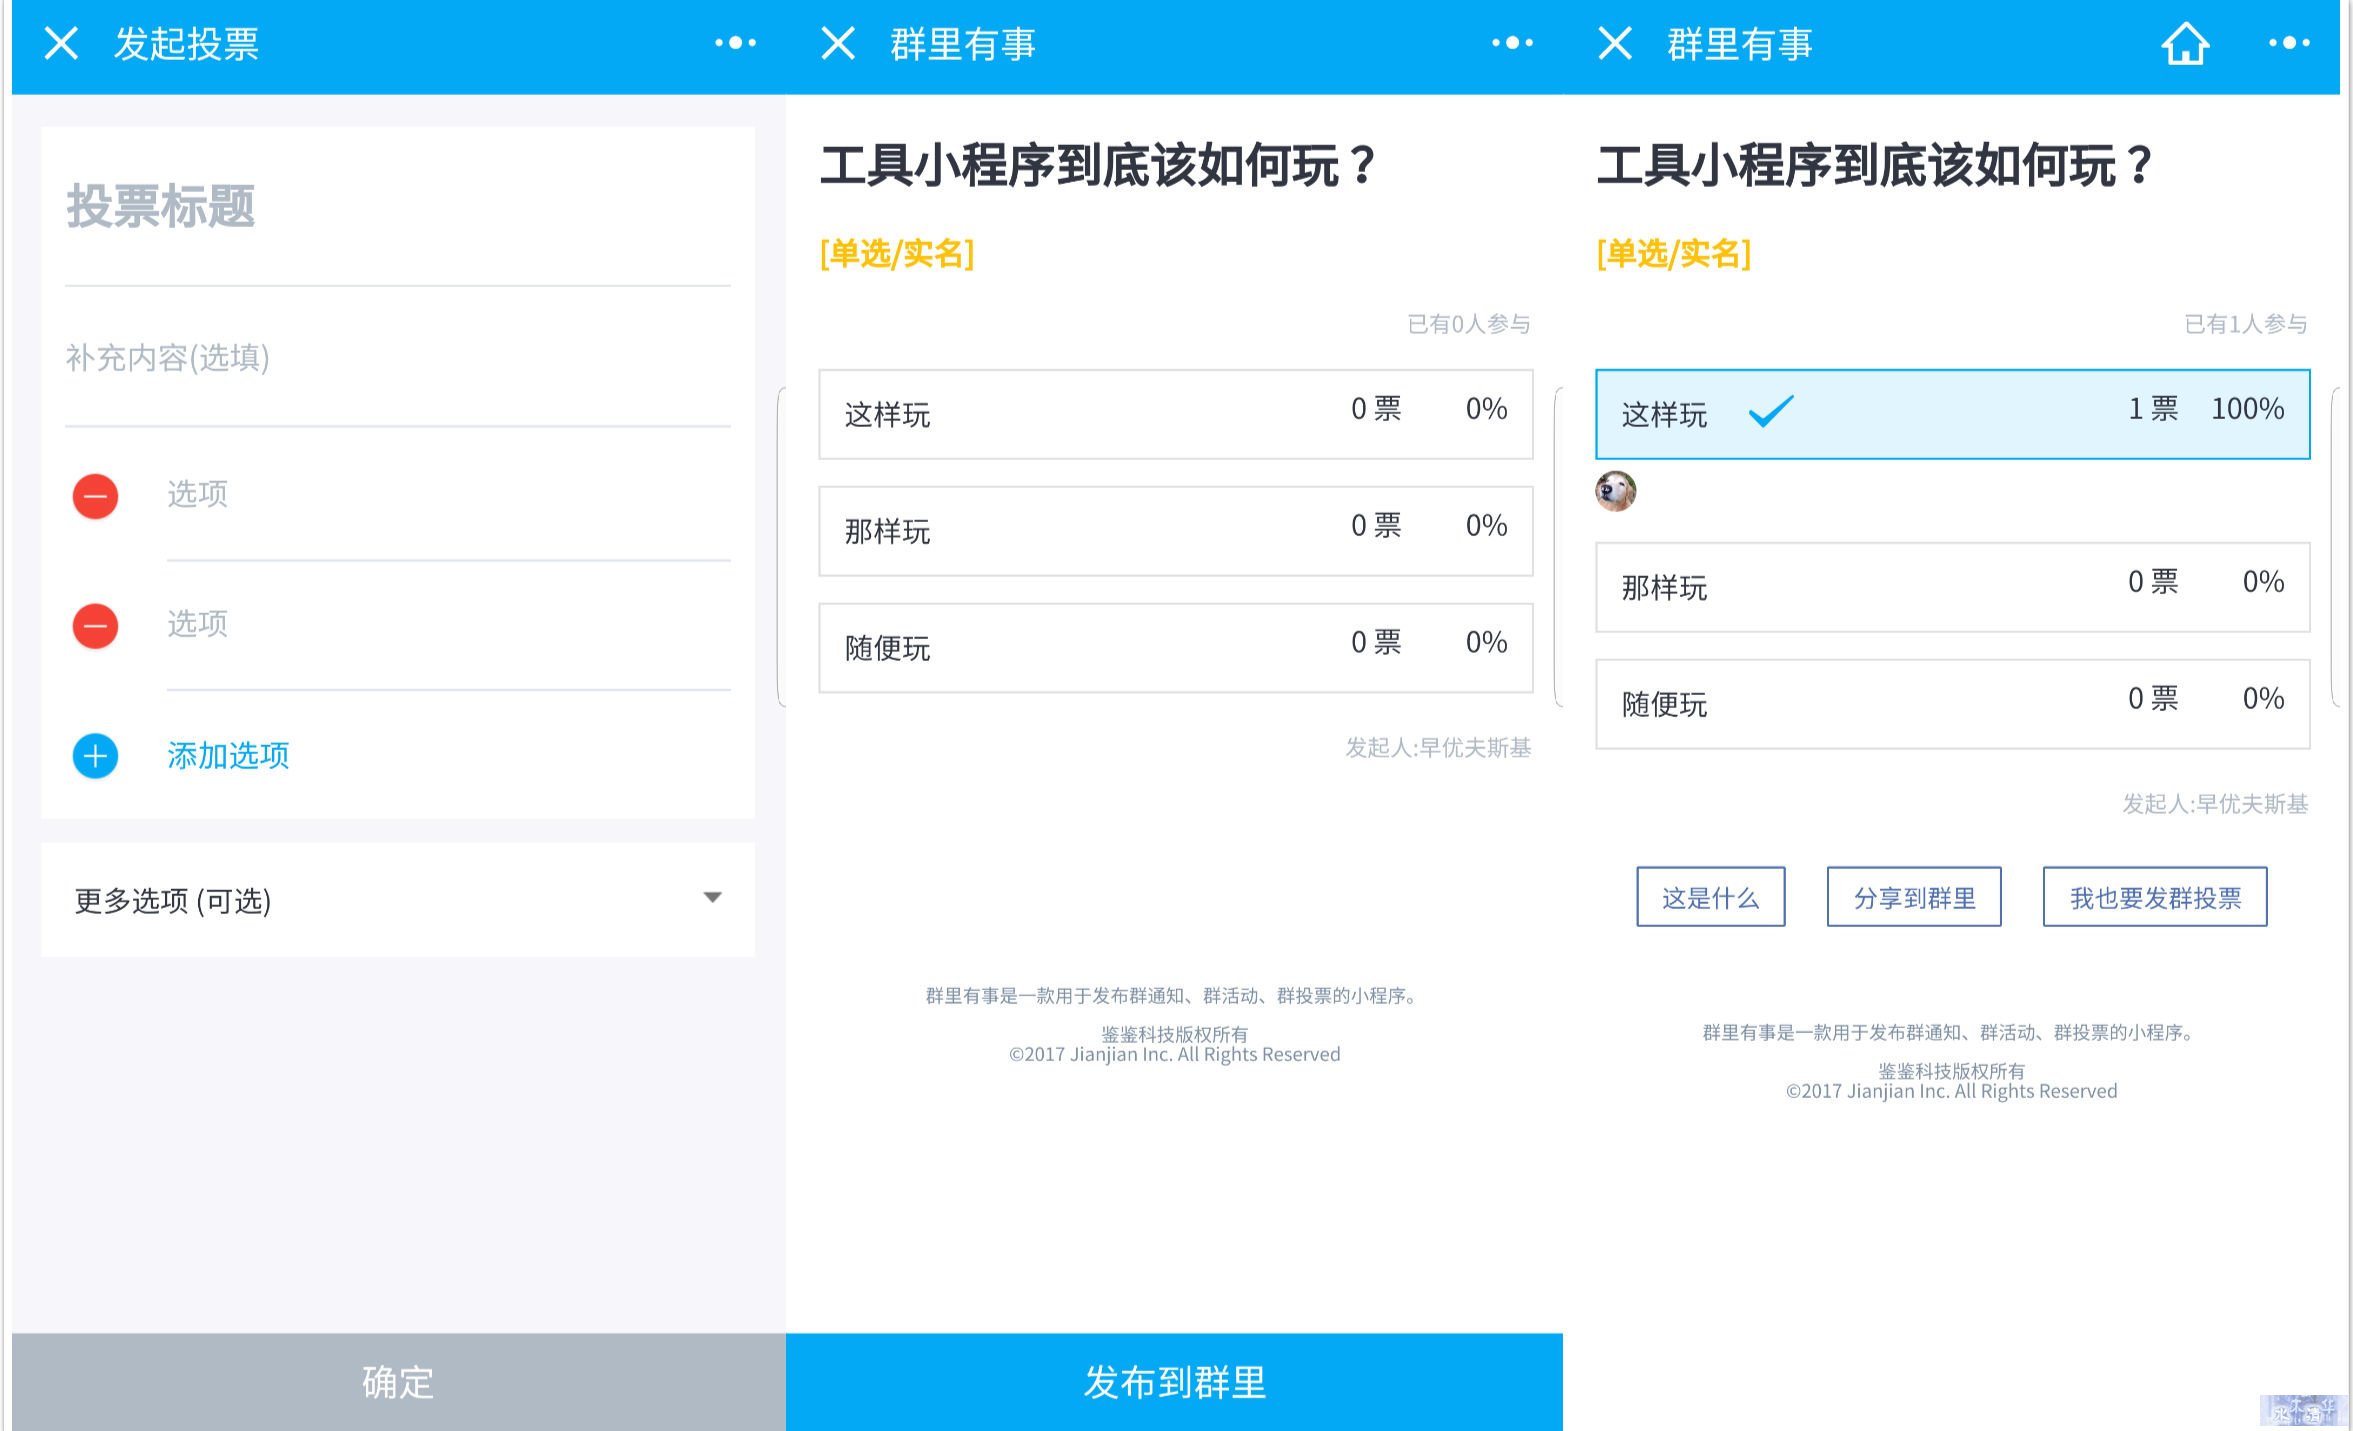Select 随便玩 option in middle preview screen
Image resolution: width=2353 pixels, height=1431 pixels.
pyautogui.click(x=1176, y=648)
